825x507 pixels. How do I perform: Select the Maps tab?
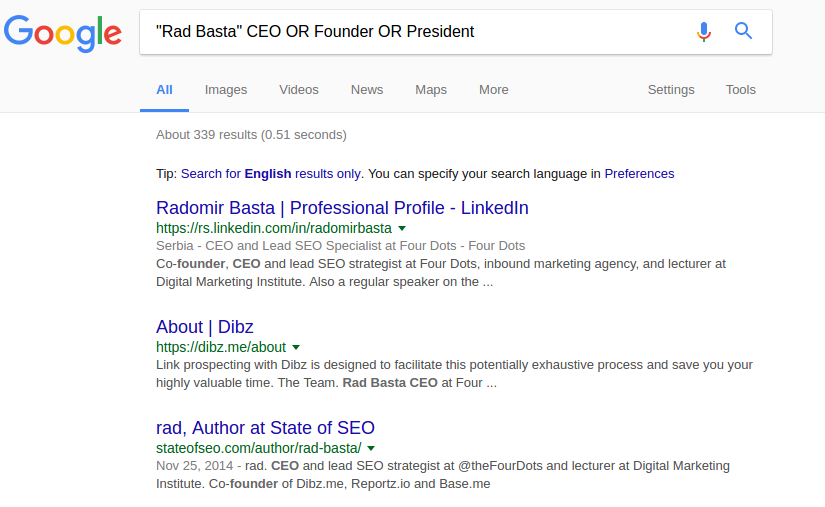click(x=431, y=90)
